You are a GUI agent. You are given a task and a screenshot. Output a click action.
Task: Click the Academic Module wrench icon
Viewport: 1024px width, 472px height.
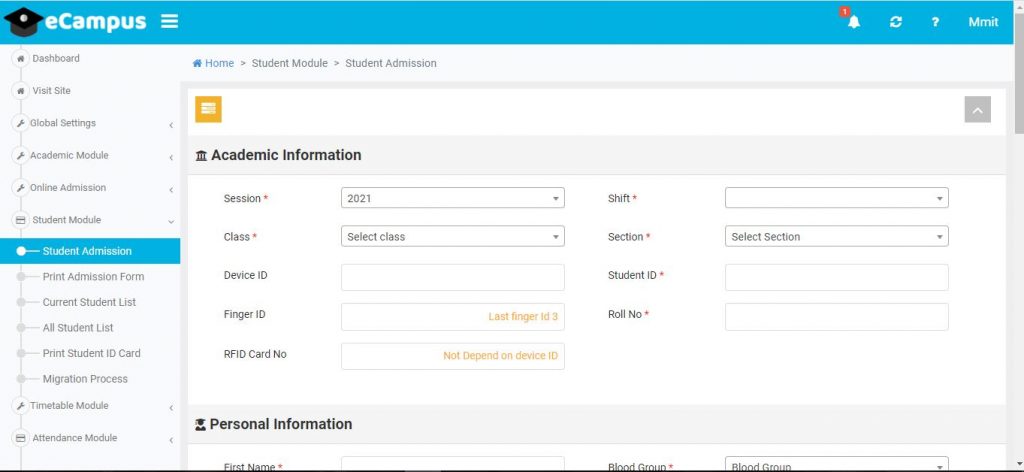(21, 155)
